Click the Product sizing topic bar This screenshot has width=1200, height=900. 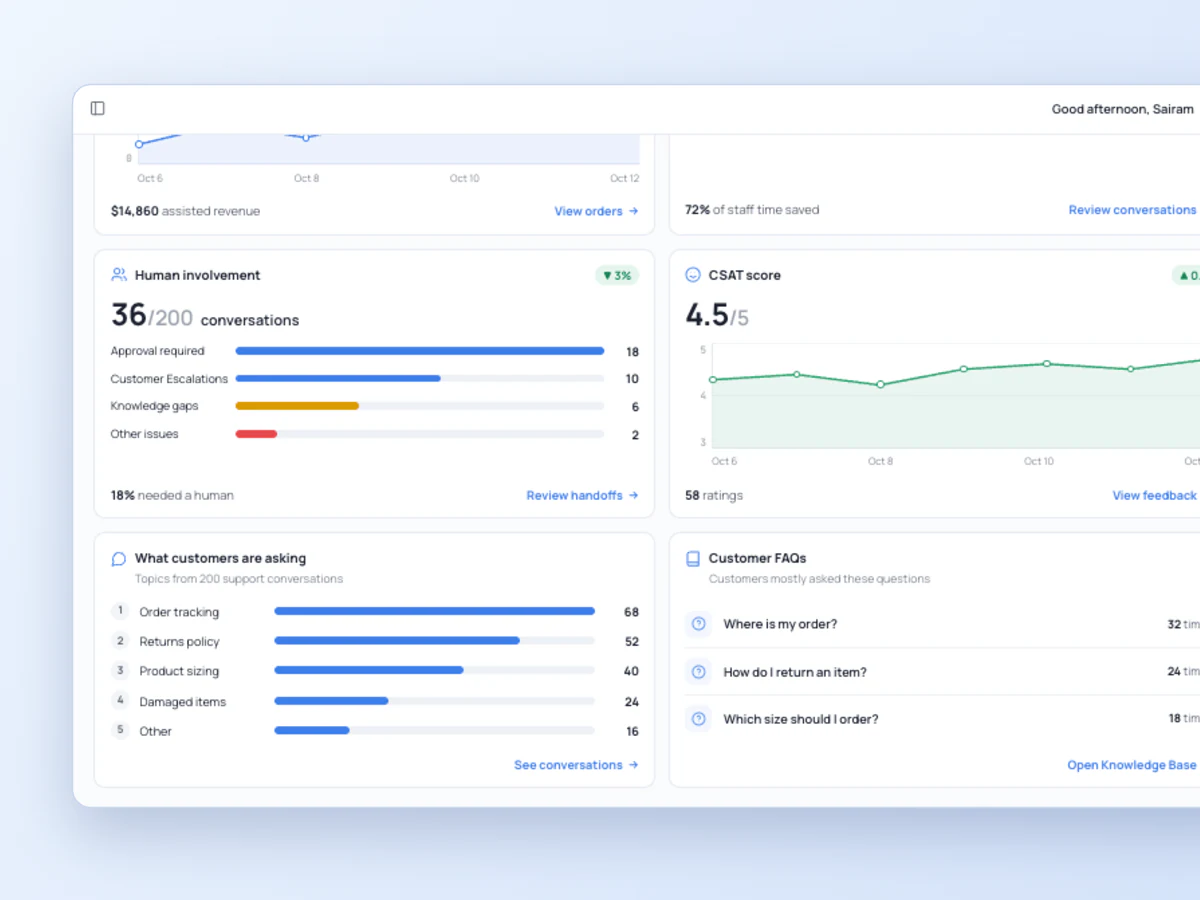(x=434, y=670)
